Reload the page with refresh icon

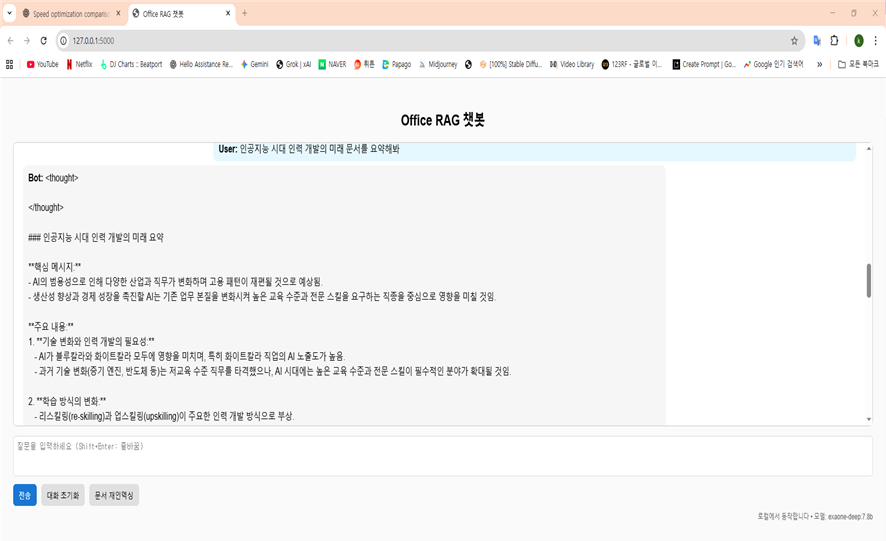(44, 41)
